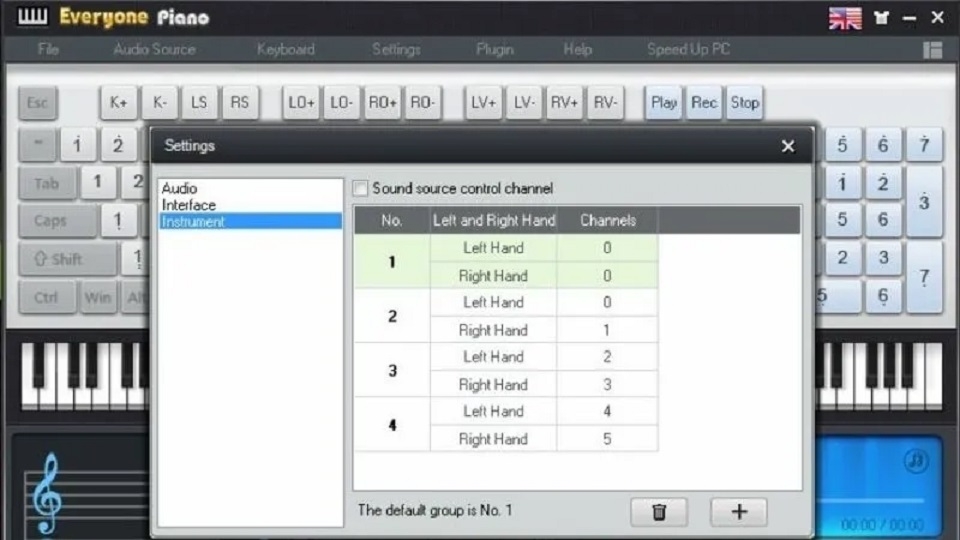Click the Stop button
Viewport: 960px width, 540px height.
744,102
